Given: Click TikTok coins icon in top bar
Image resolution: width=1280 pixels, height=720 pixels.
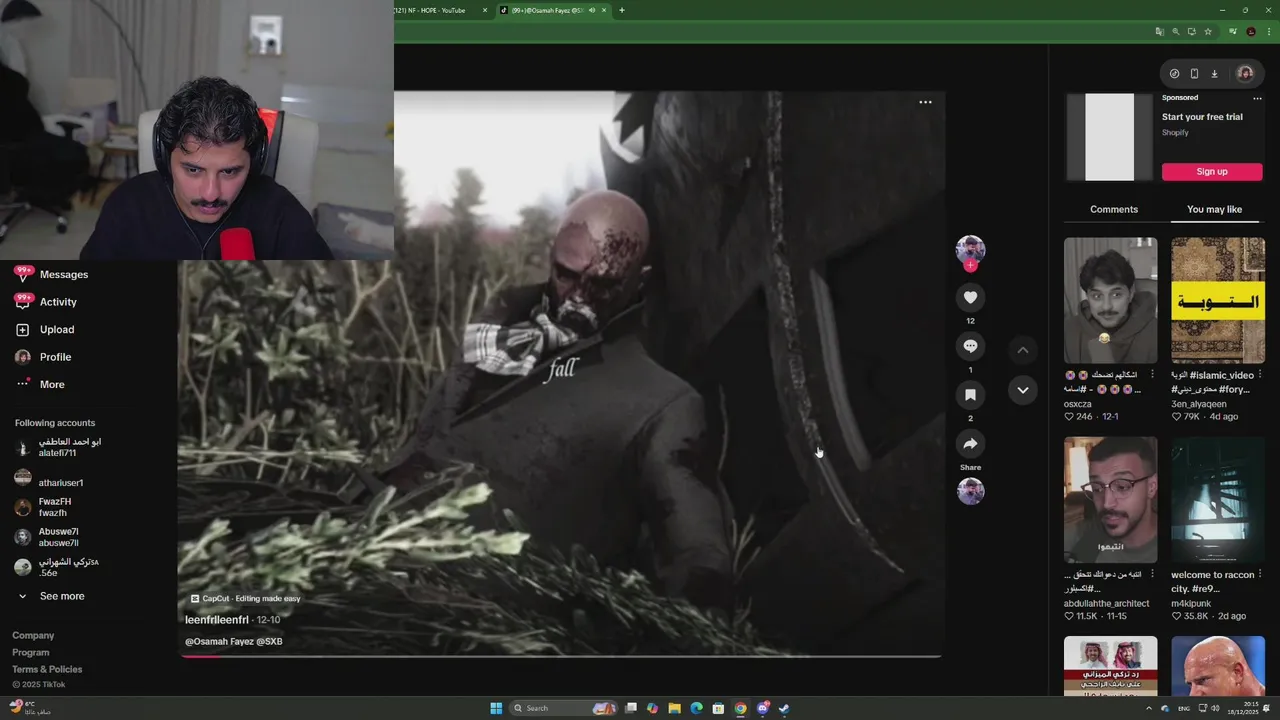Looking at the screenshot, I should coord(1174,73).
